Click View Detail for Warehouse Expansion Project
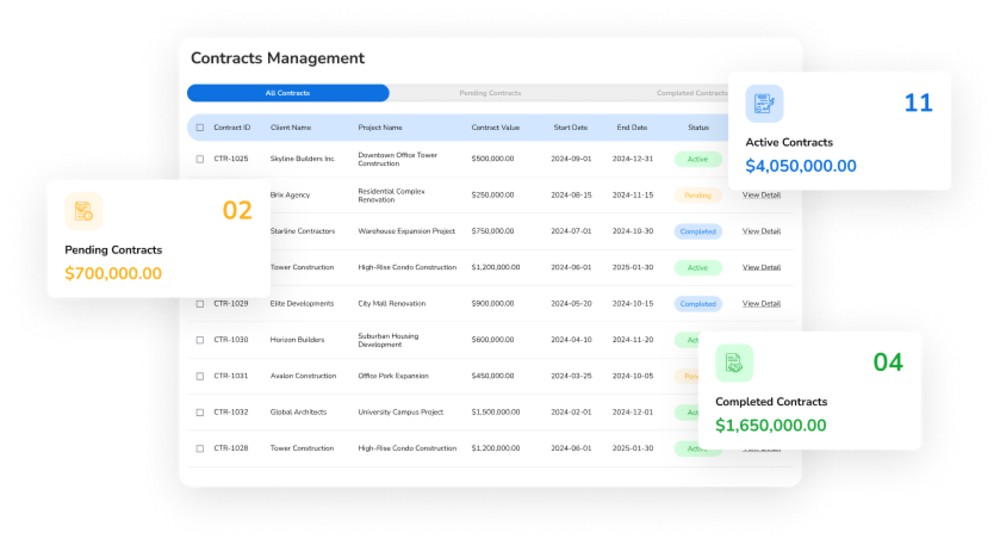This screenshot has width=1000, height=545. 761,231
